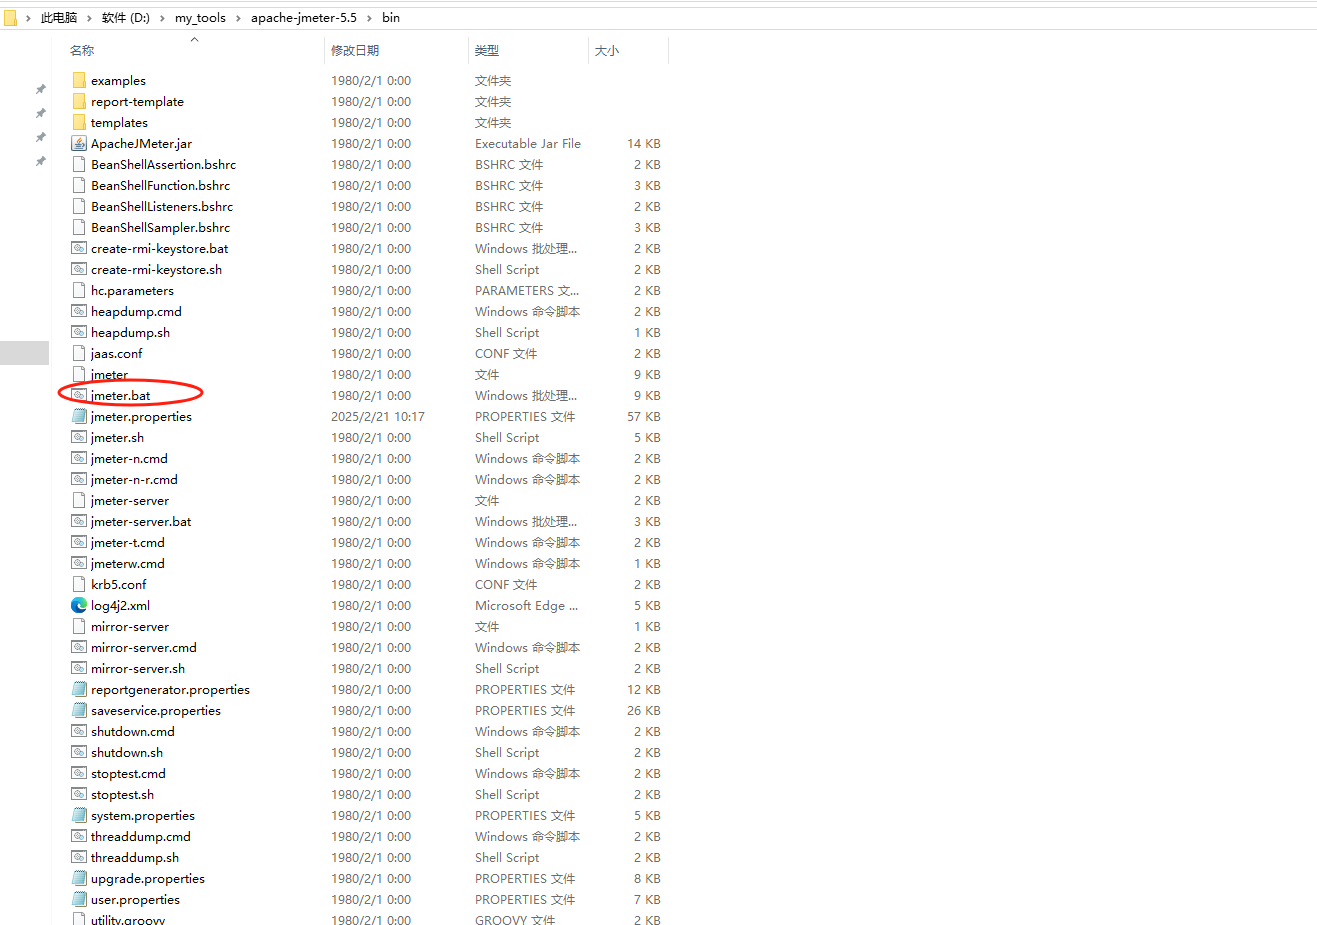Click the 14 KB size cell
This screenshot has width=1317, height=925.
[x=644, y=143]
